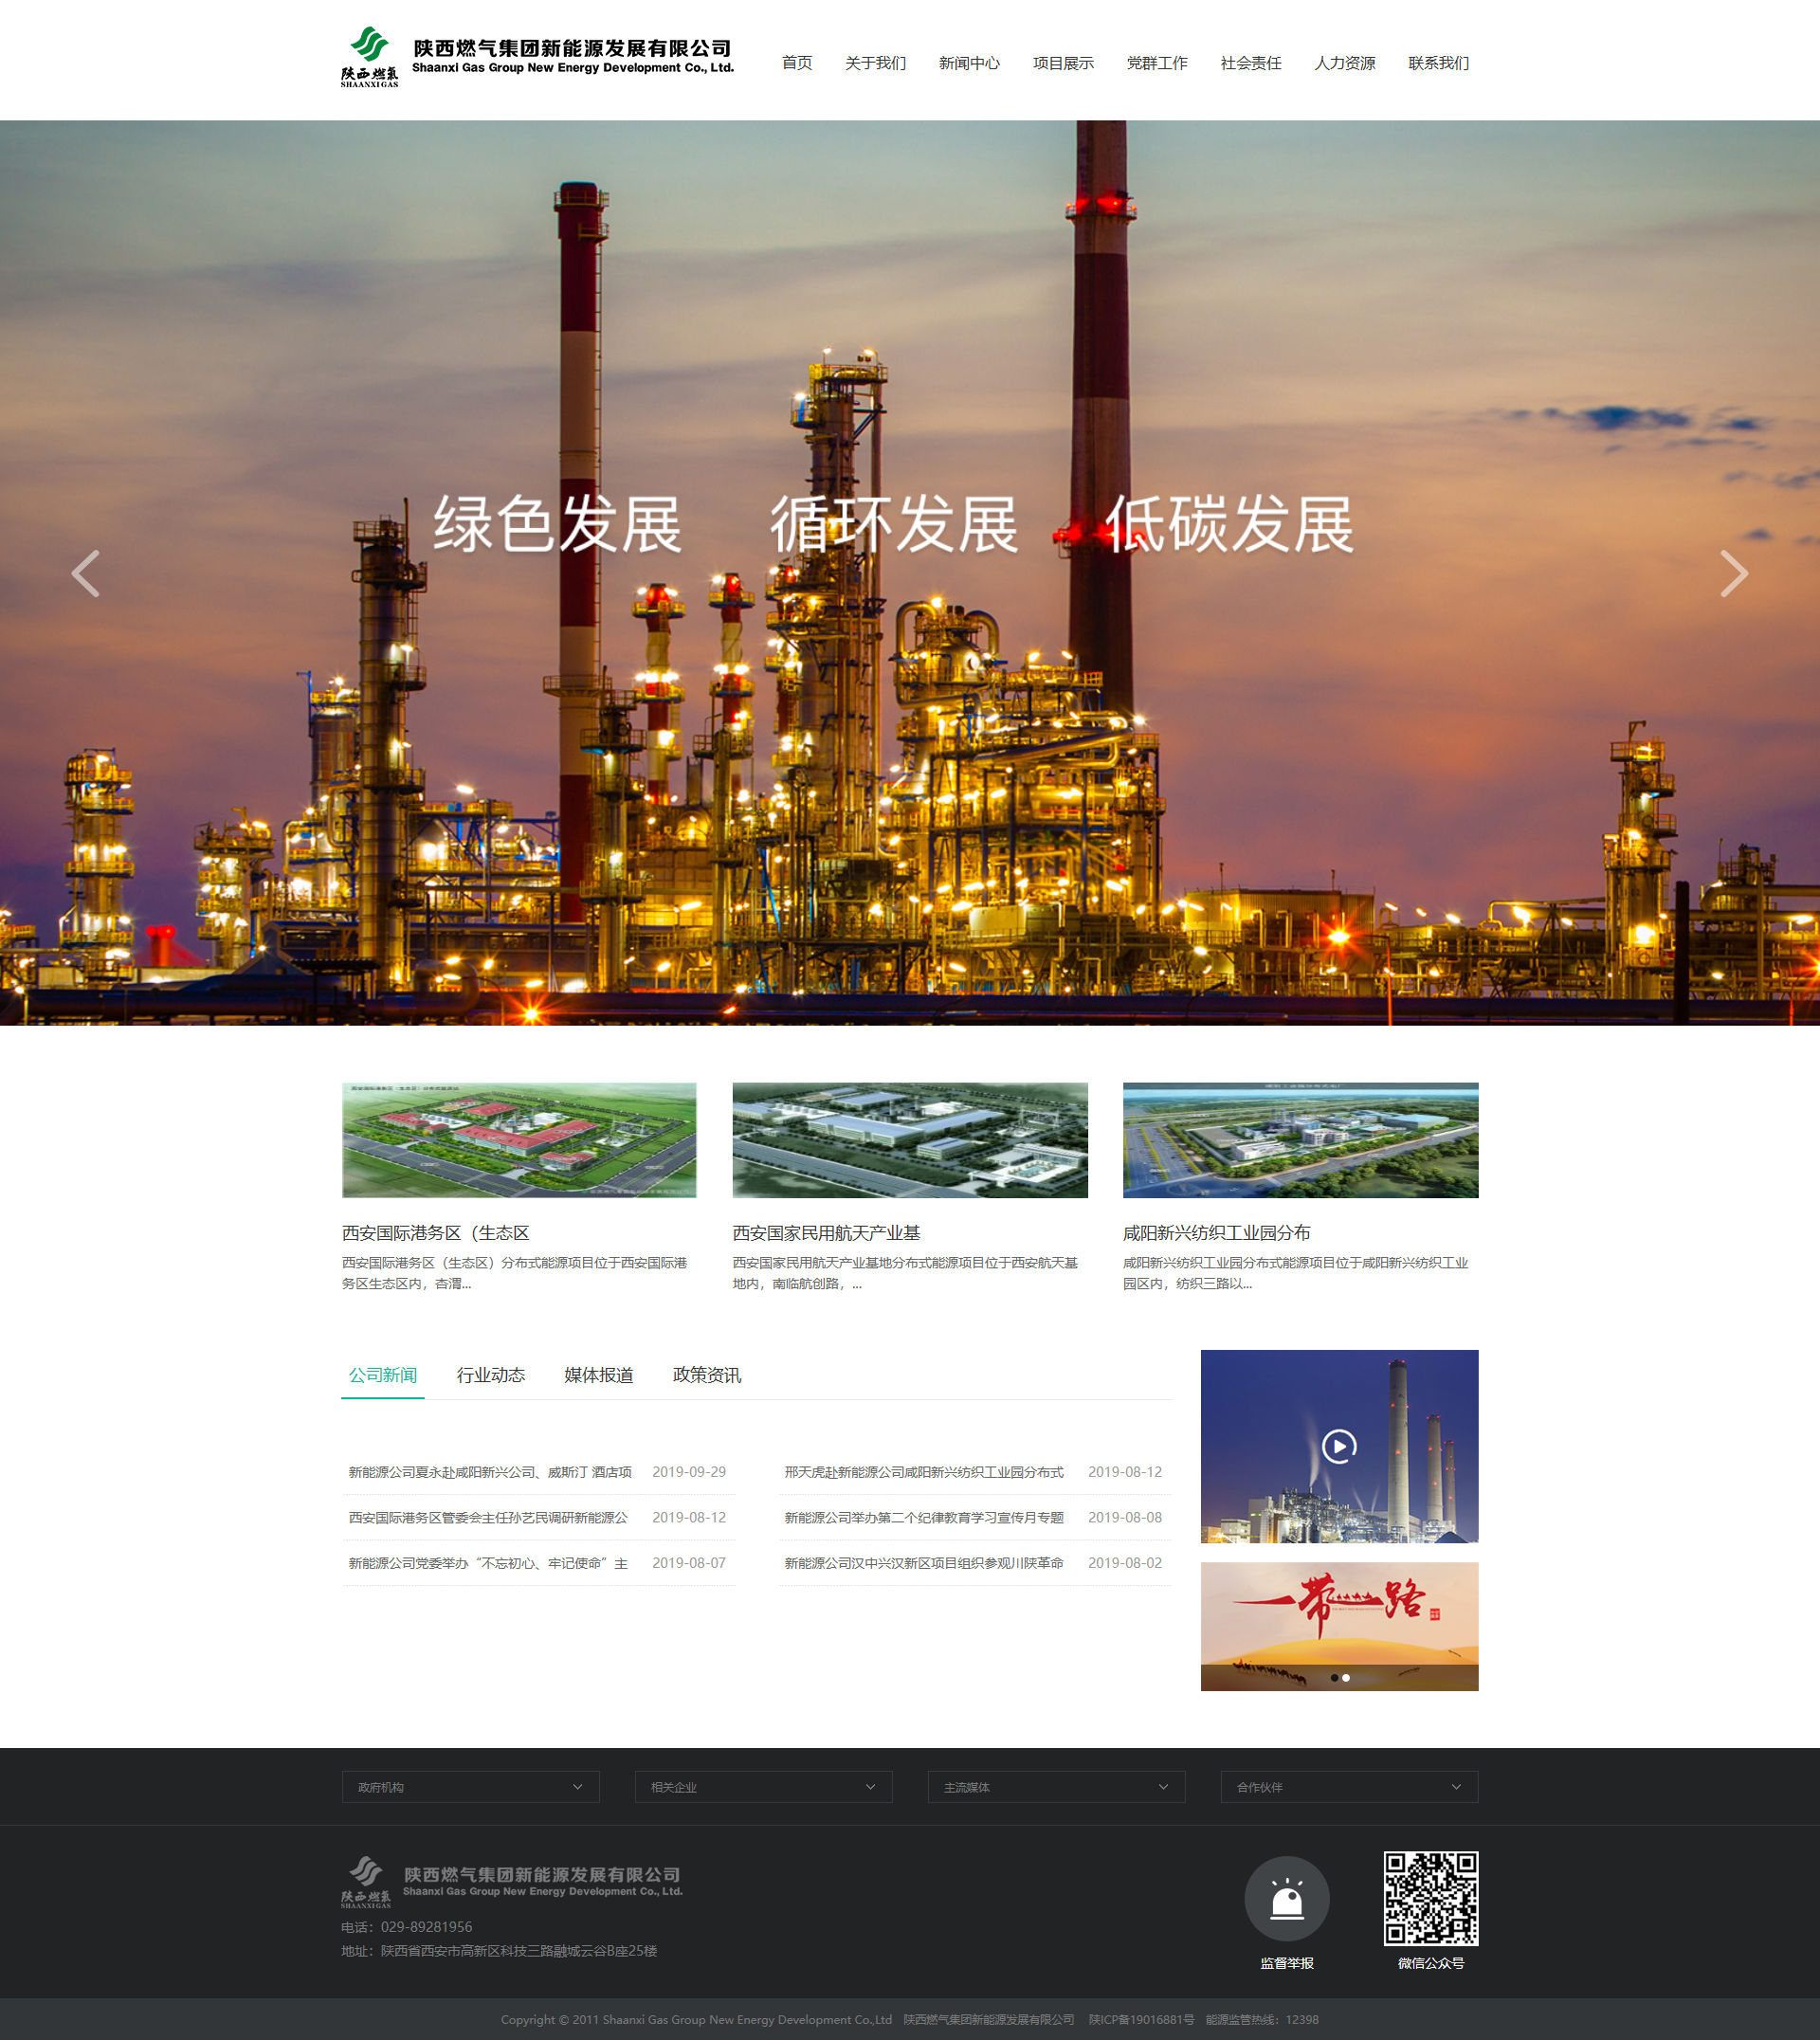Play the power plant video
1820x2040 pixels.
pos(1339,1446)
